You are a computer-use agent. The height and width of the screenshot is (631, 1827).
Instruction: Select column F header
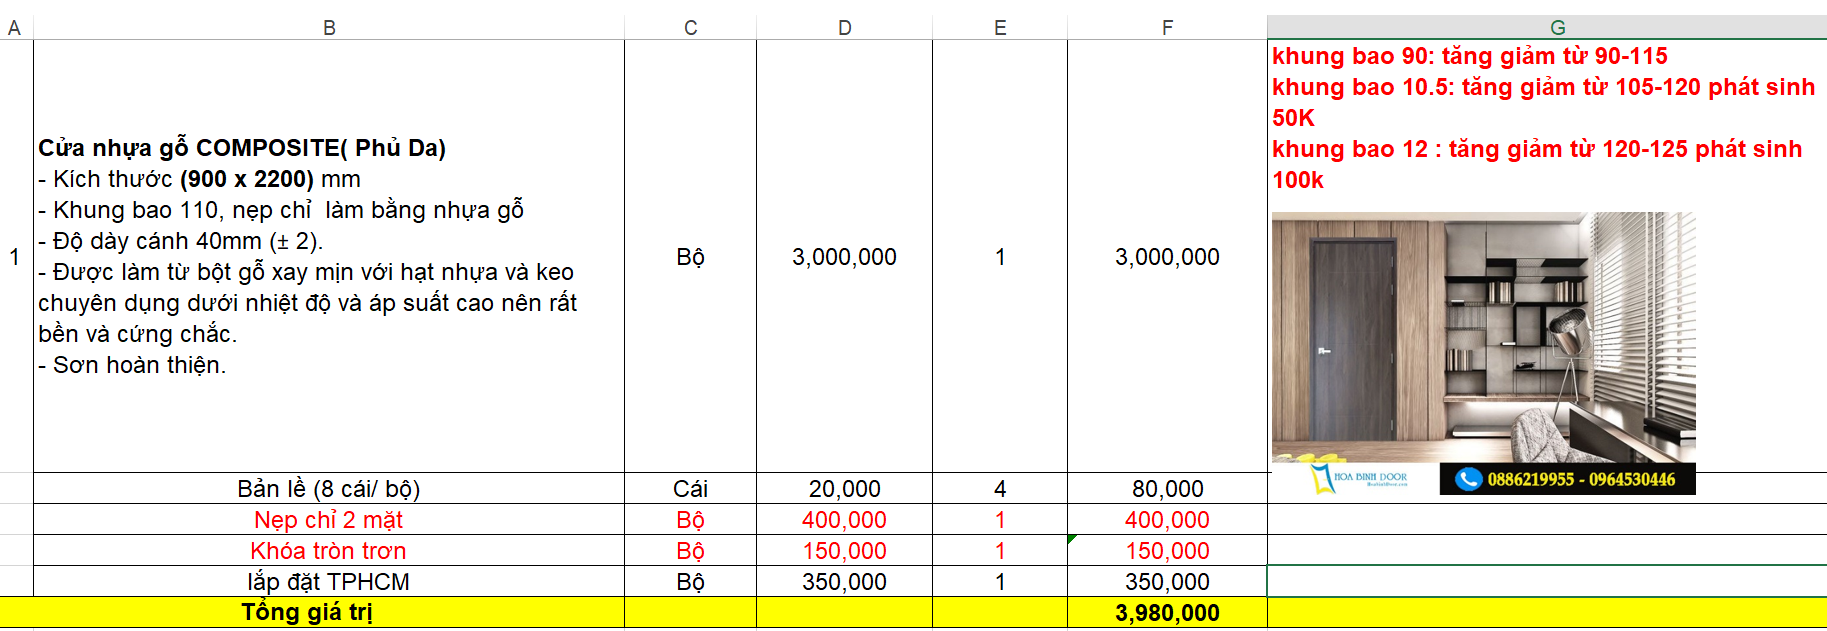1167,28
